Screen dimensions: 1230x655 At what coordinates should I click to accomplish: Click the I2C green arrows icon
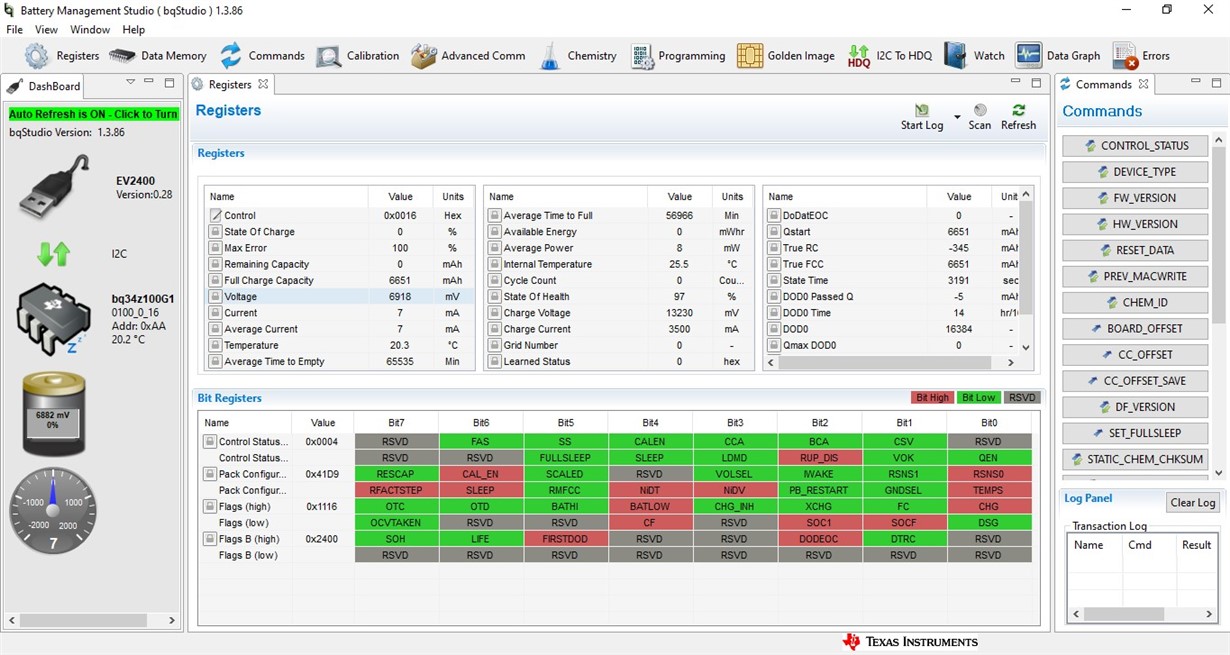click(54, 254)
